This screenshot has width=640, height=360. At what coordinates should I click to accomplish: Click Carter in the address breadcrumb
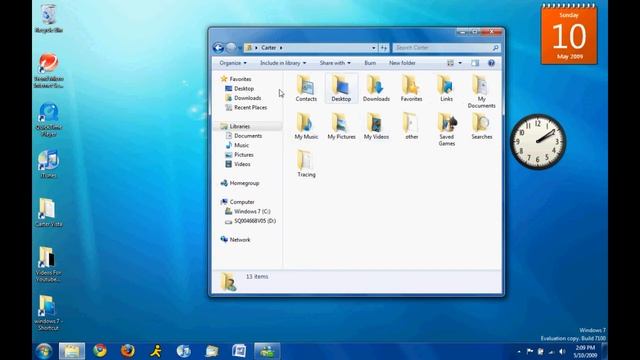[268, 48]
